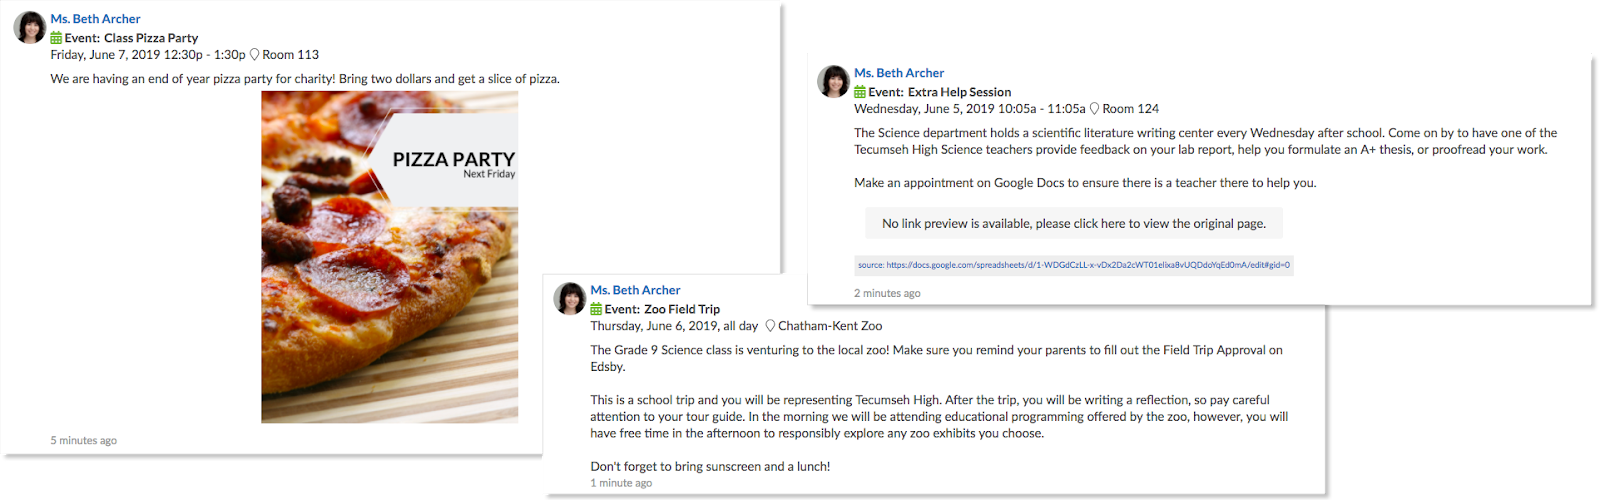The height and width of the screenshot is (500, 1600).
Task: Click the calendar icon beside Class Pizza Party
Action: click(56, 38)
